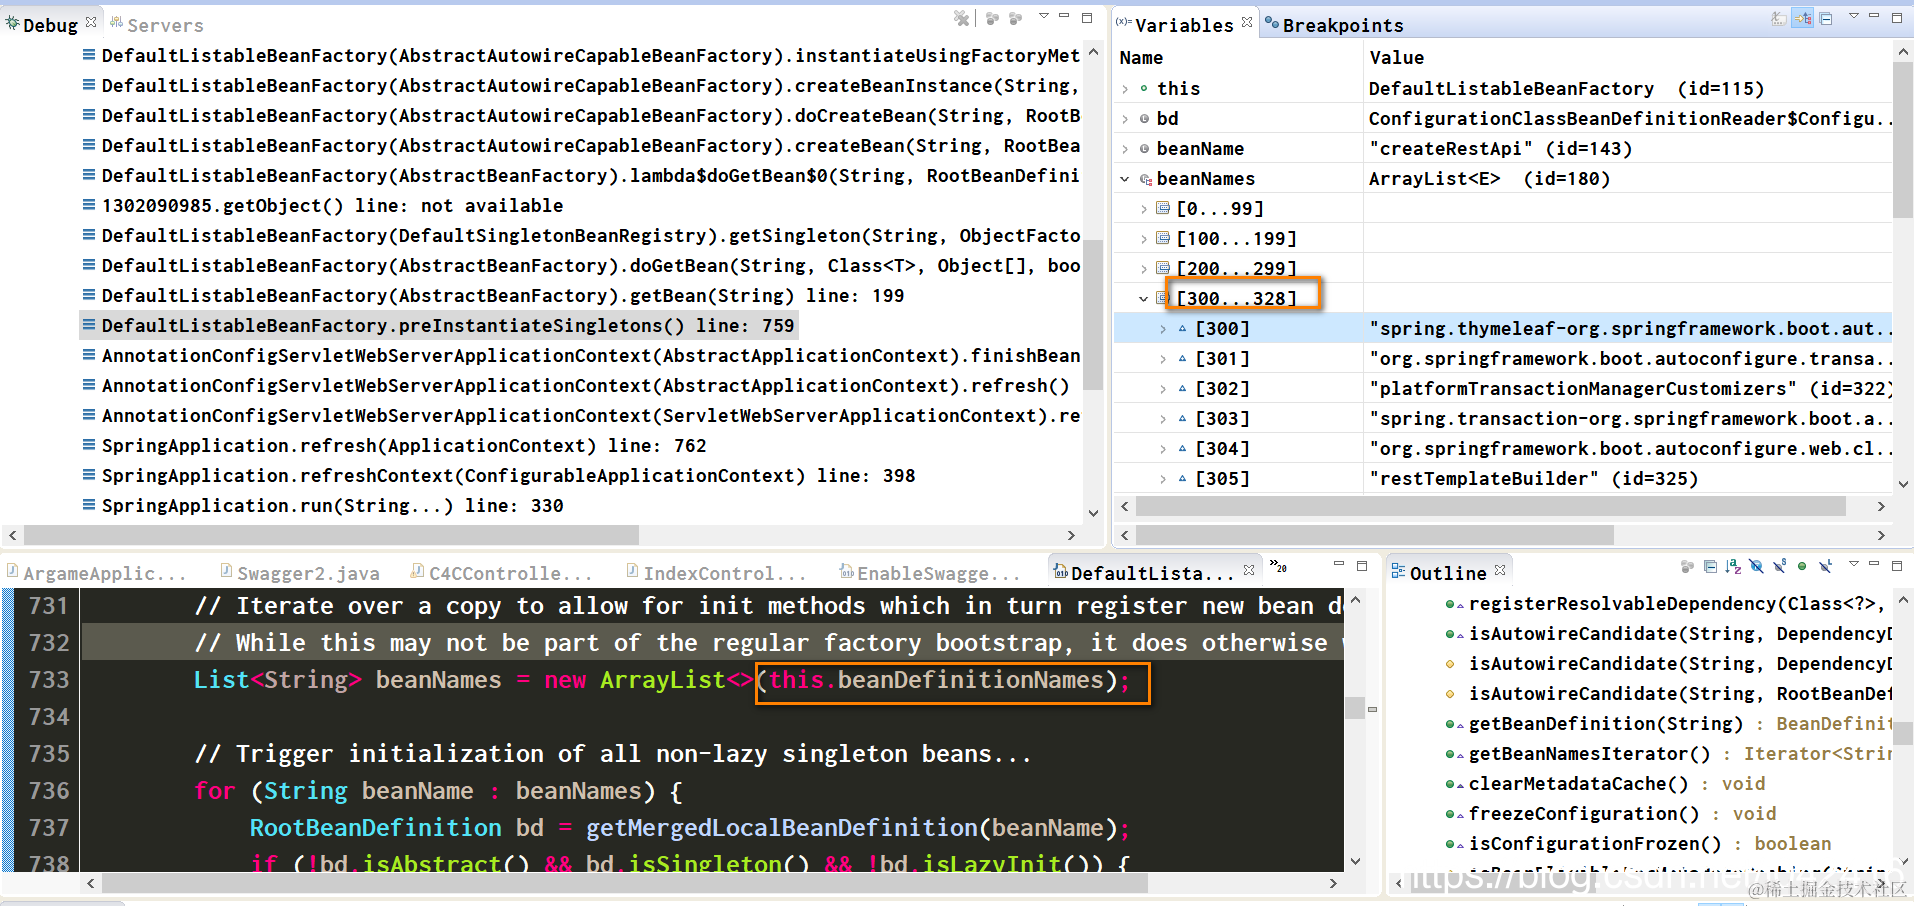Maximize the editor area
This screenshot has width=1914, height=906.
pyautogui.click(x=1361, y=566)
